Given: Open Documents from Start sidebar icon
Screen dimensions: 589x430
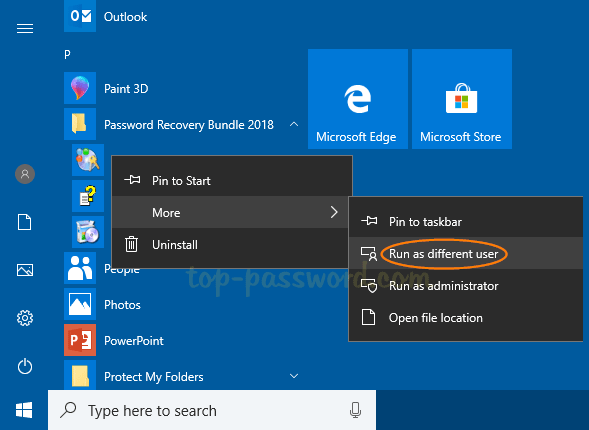Looking at the screenshot, I should (x=25, y=222).
